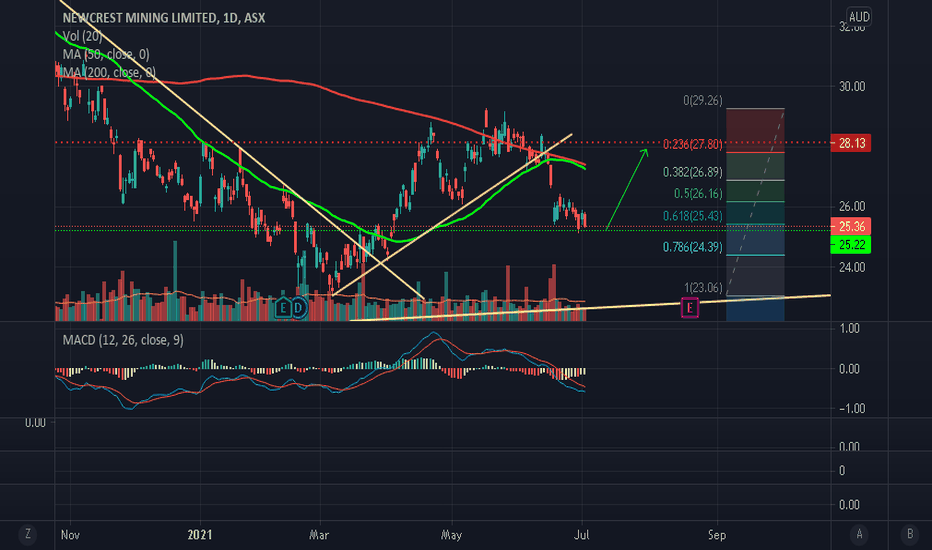Click the 24.00 price axis label
932x550 pixels.
pos(852,267)
